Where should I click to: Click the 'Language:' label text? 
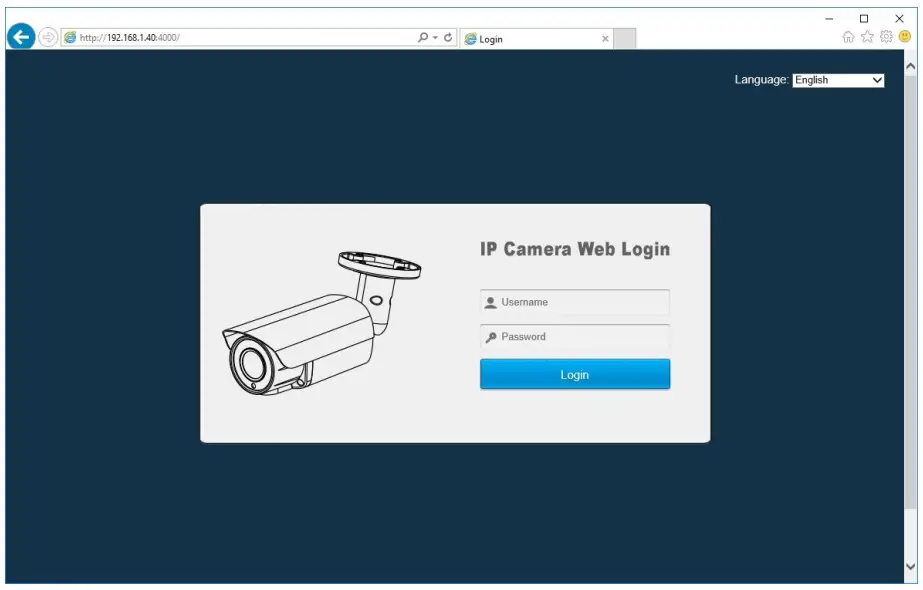click(761, 79)
